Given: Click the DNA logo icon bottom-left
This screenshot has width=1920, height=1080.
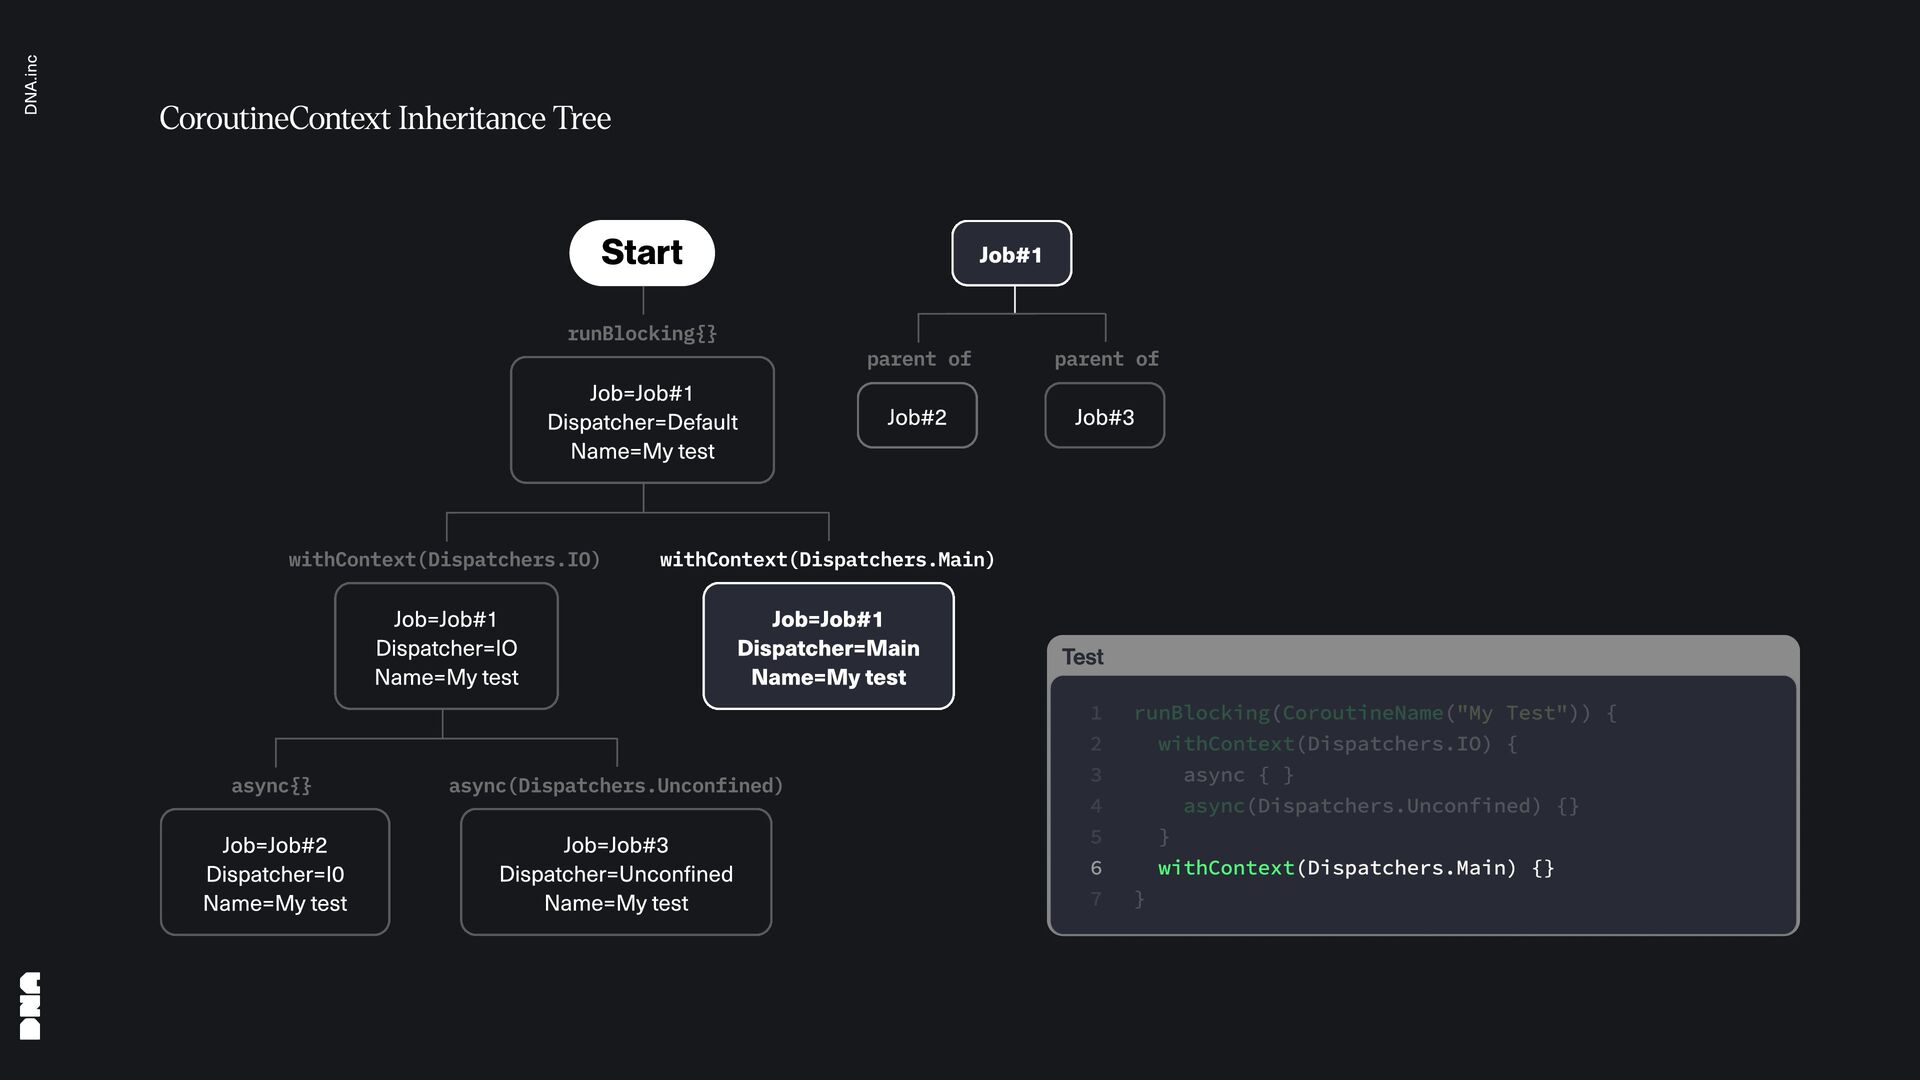Looking at the screenshot, I should pos(30,1005).
